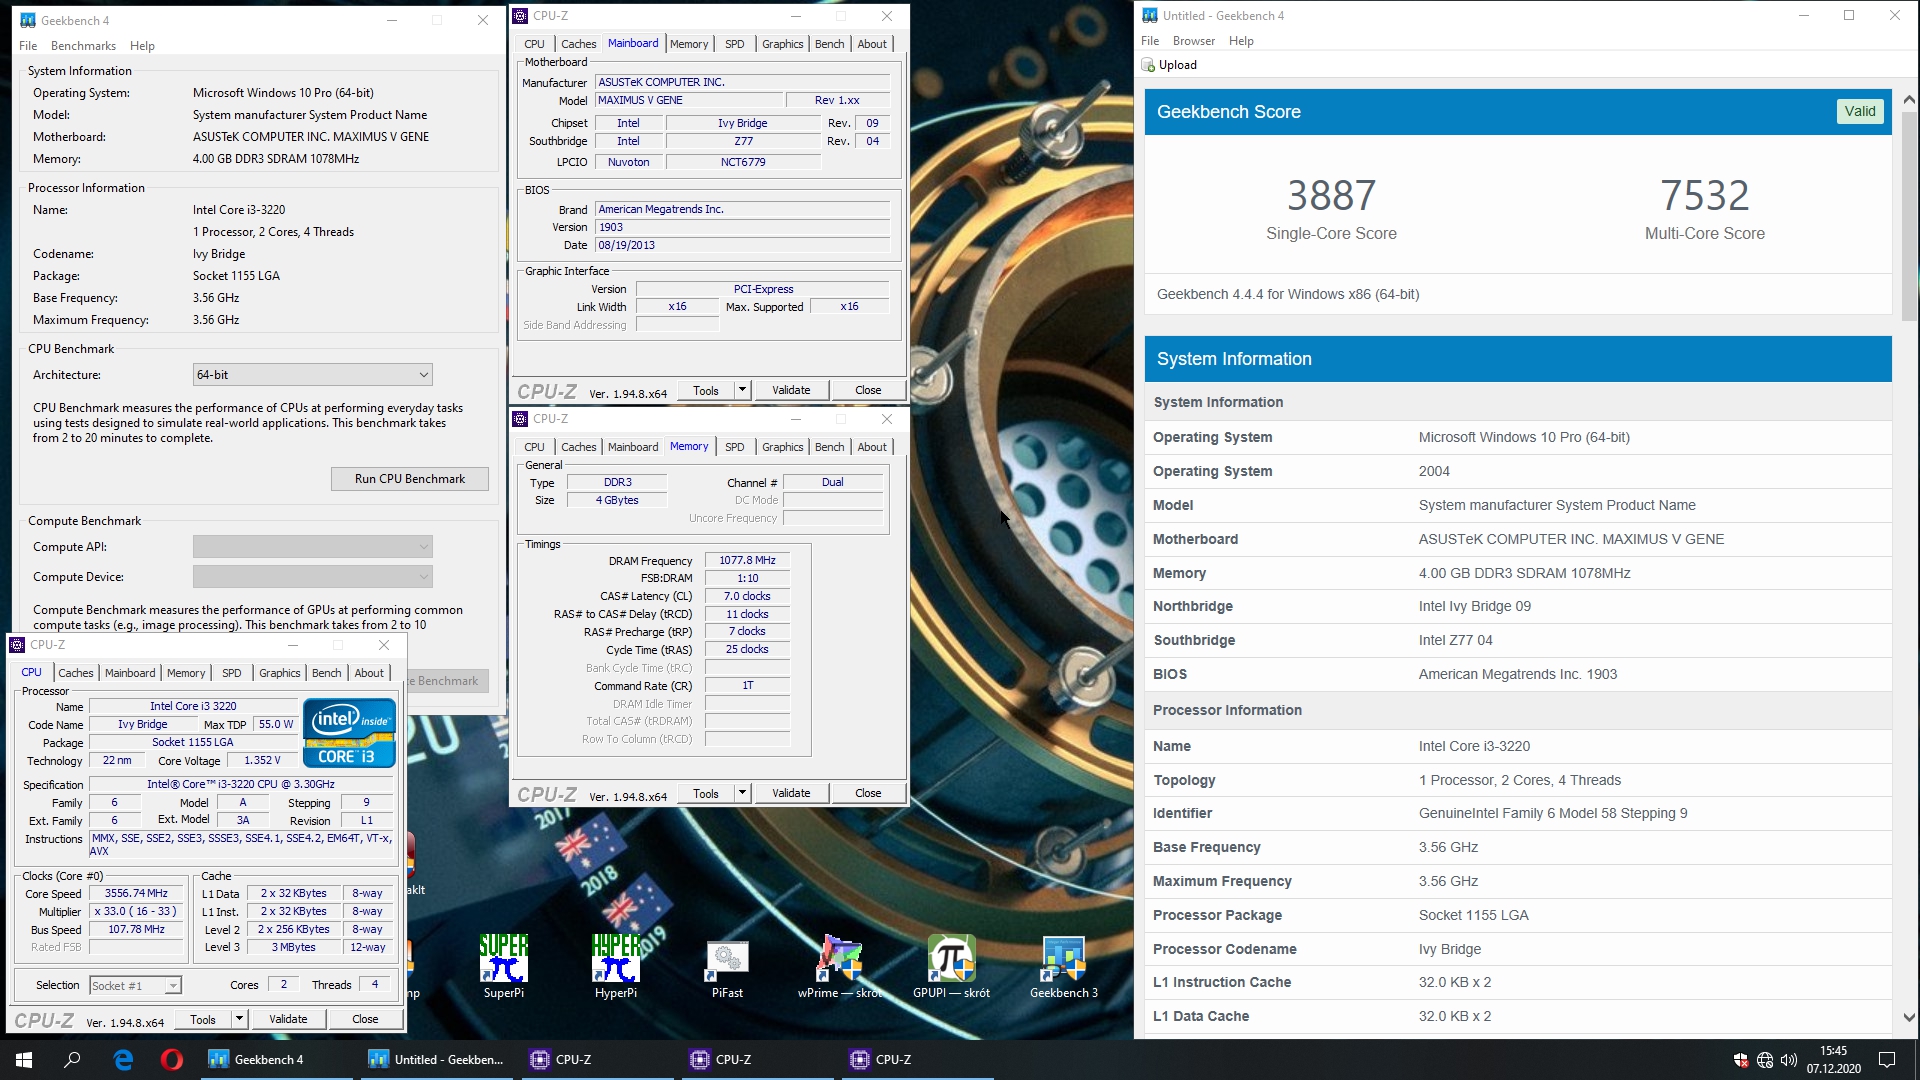
Task: Click Close button in Memory CPU-Z window
Action: 868,793
